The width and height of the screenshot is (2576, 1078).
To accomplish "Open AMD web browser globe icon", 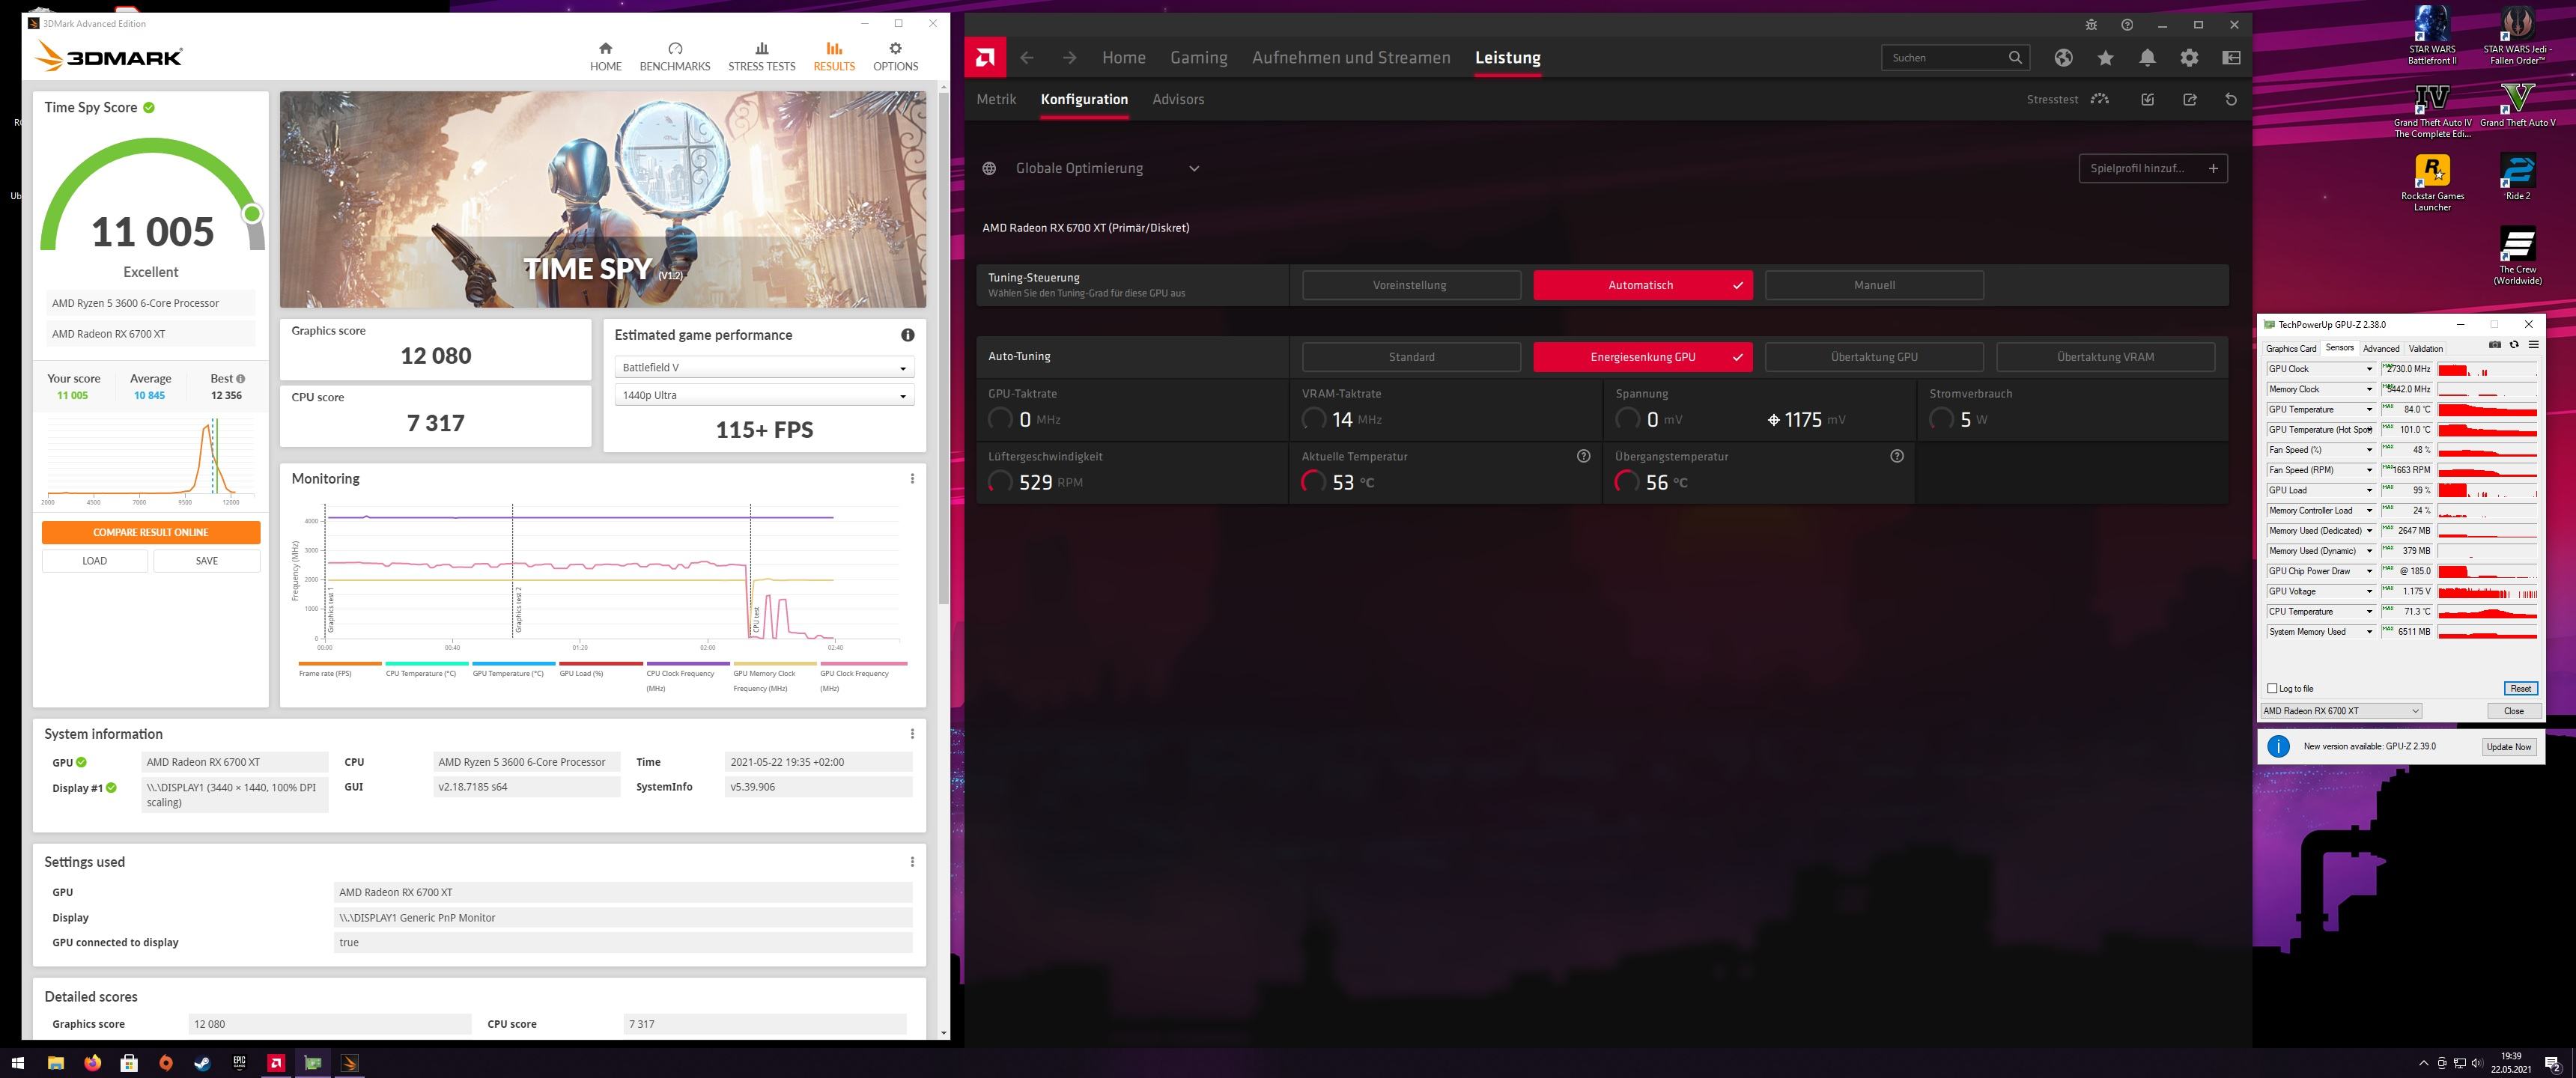I will click(x=2063, y=58).
